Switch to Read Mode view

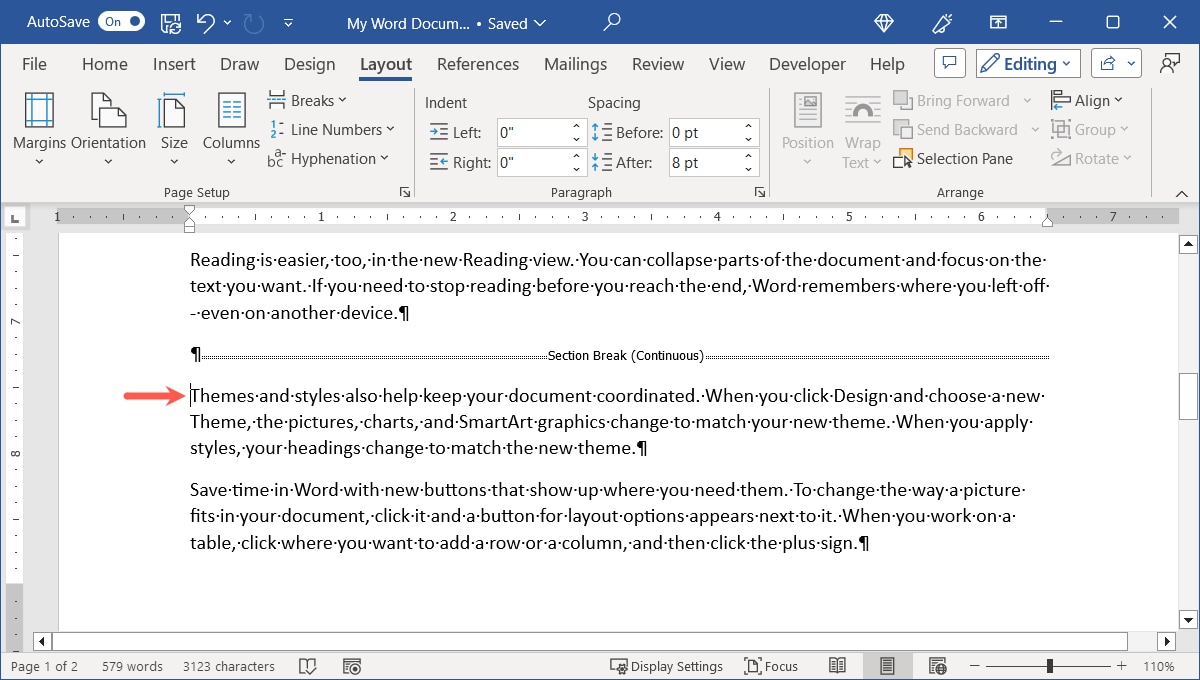[x=837, y=665]
